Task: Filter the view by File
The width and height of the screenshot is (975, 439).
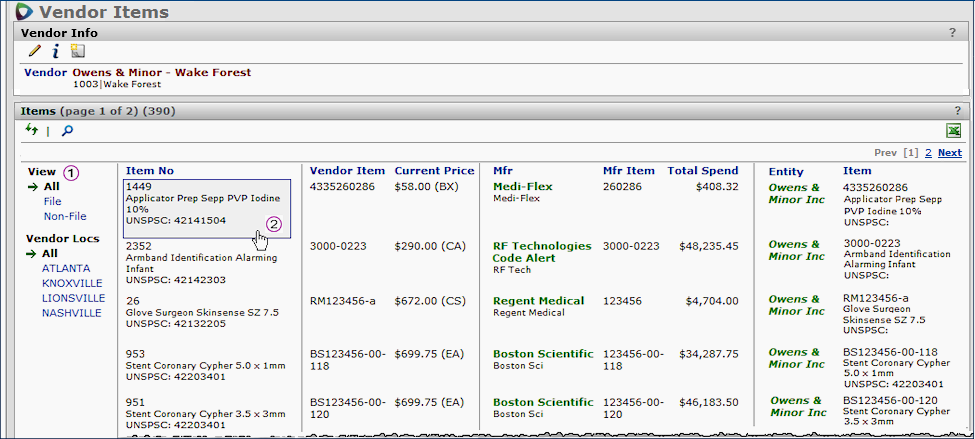Action: point(52,201)
